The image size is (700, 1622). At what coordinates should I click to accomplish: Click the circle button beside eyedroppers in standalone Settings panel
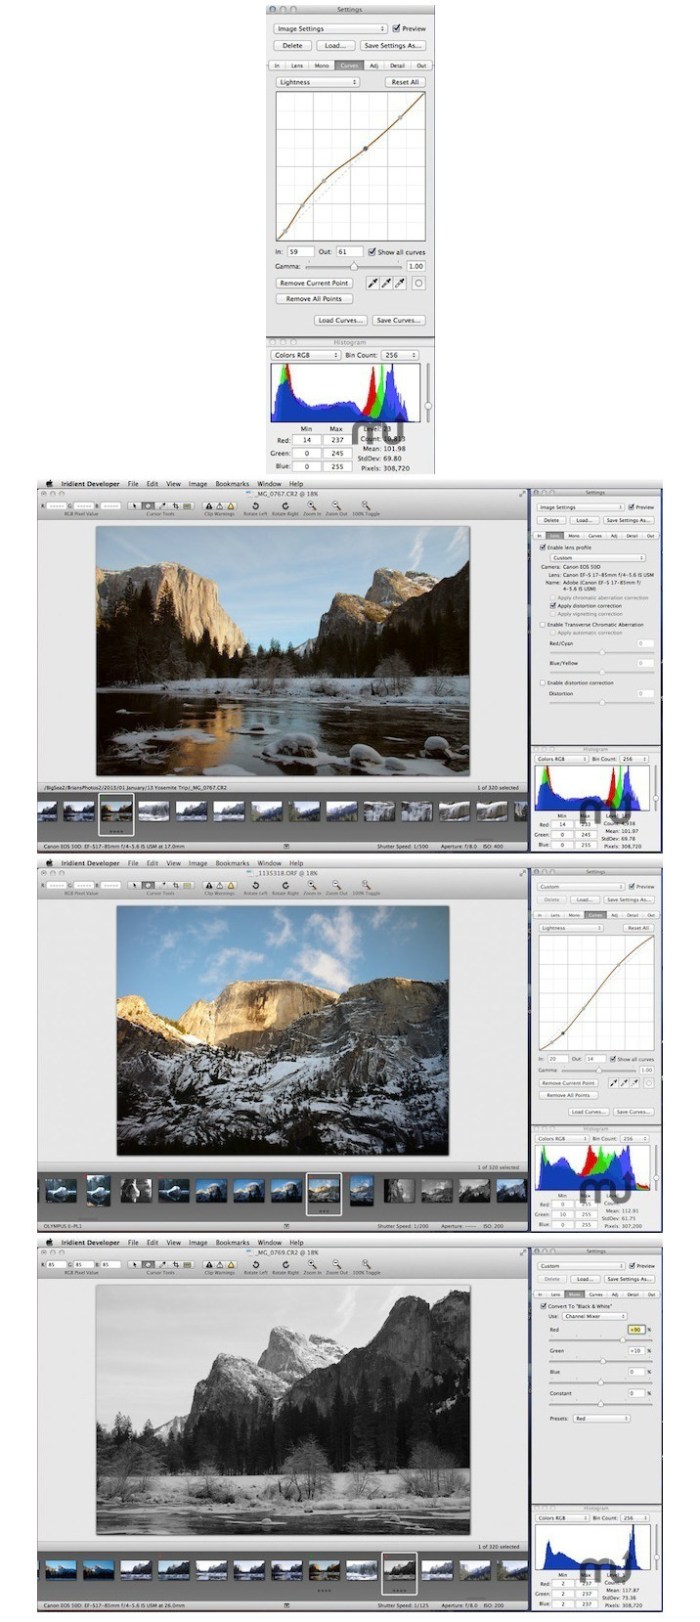tap(419, 283)
